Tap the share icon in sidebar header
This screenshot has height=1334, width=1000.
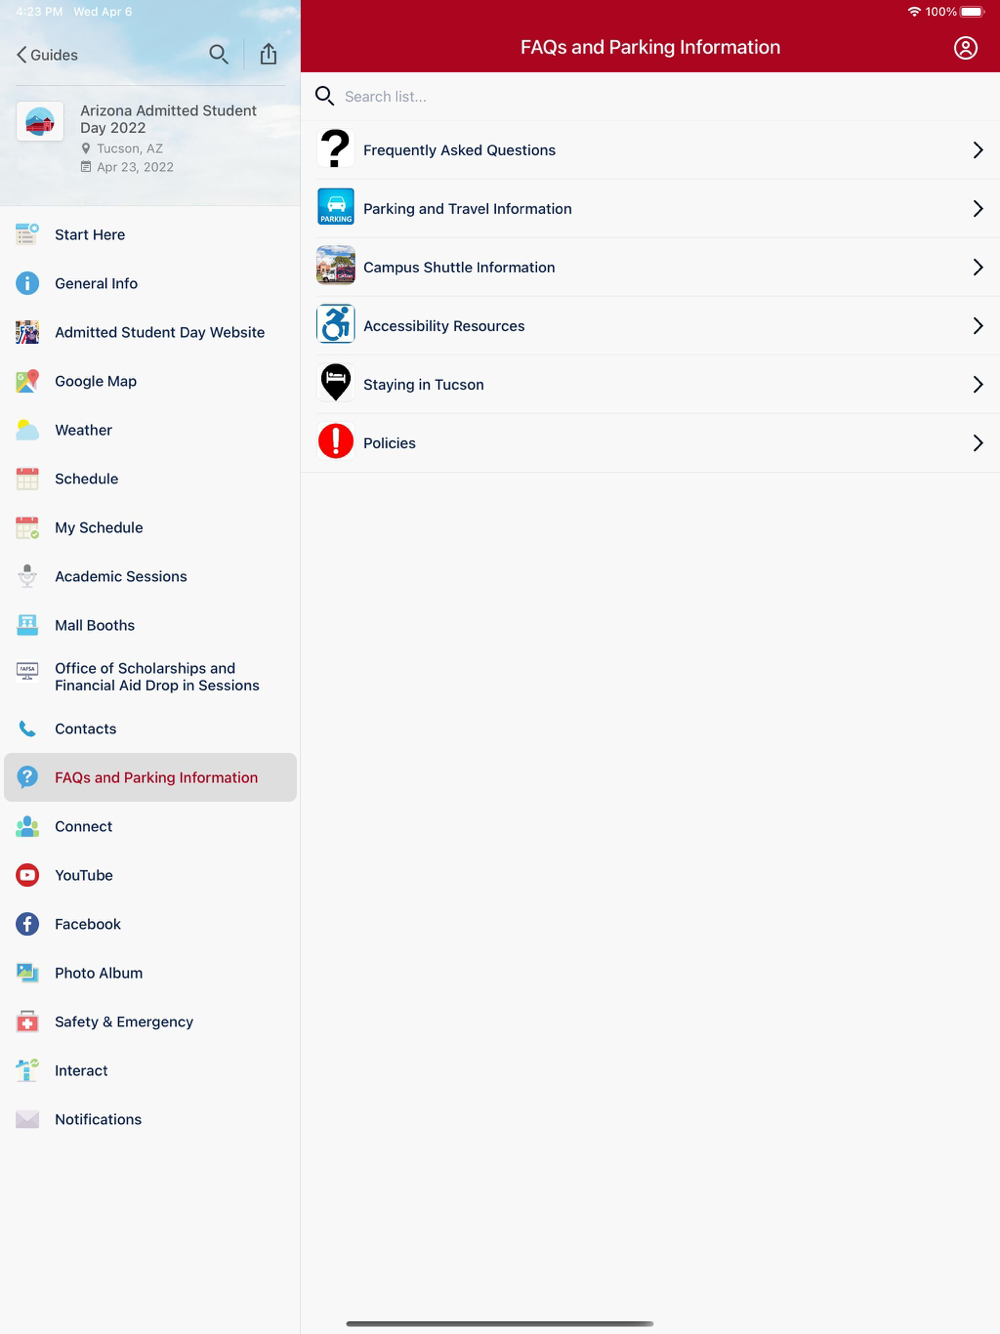click(x=268, y=54)
